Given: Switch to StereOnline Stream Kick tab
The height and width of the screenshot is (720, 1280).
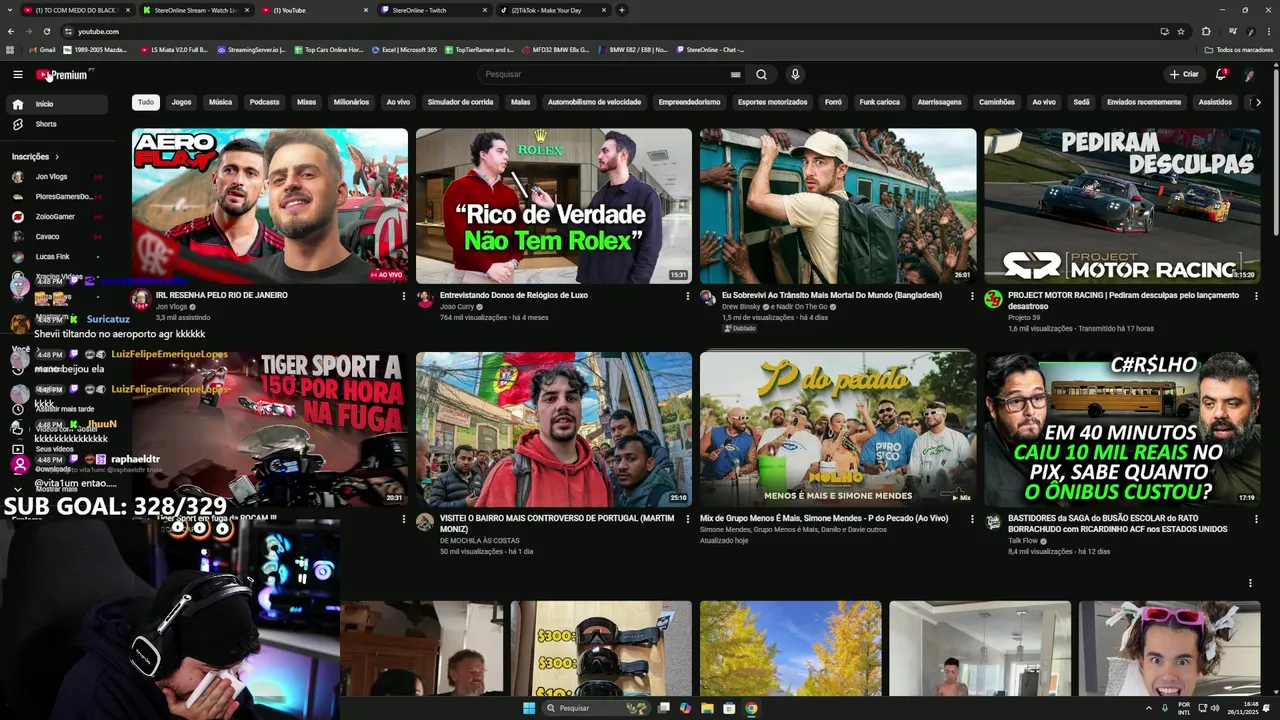Looking at the screenshot, I should coord(196,10).
